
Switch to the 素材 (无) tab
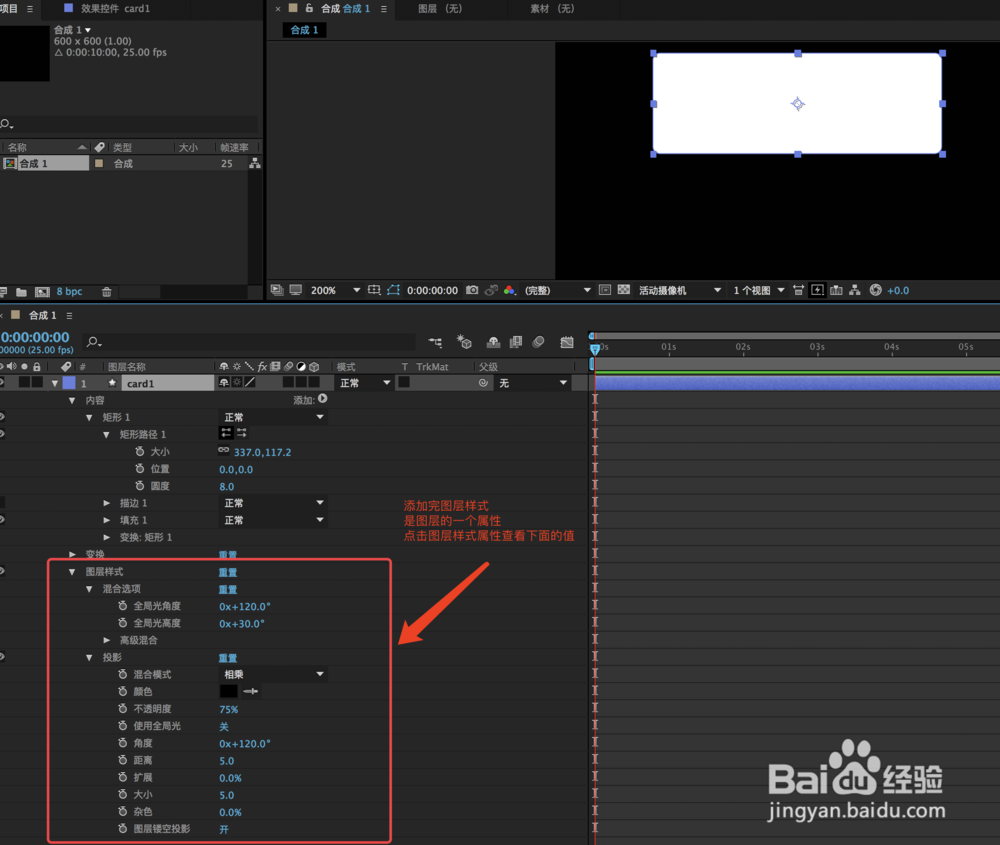(552, 8)
